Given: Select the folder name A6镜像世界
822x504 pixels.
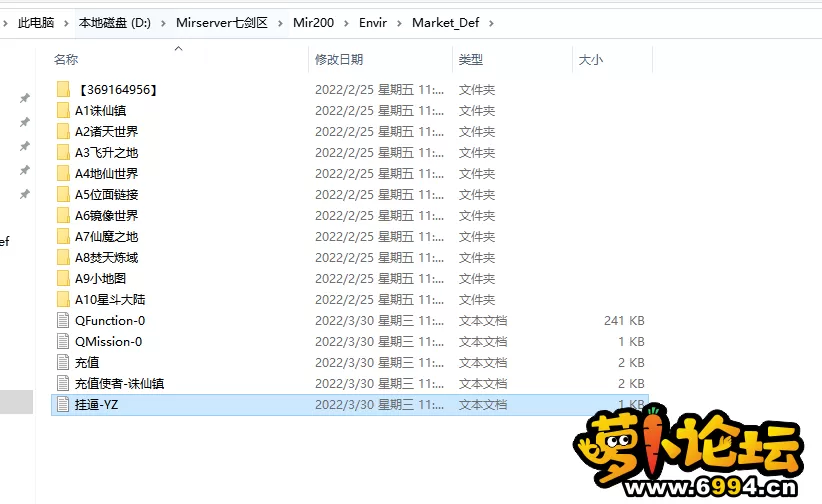Looking at the screenshot, I should coord(106,216).
